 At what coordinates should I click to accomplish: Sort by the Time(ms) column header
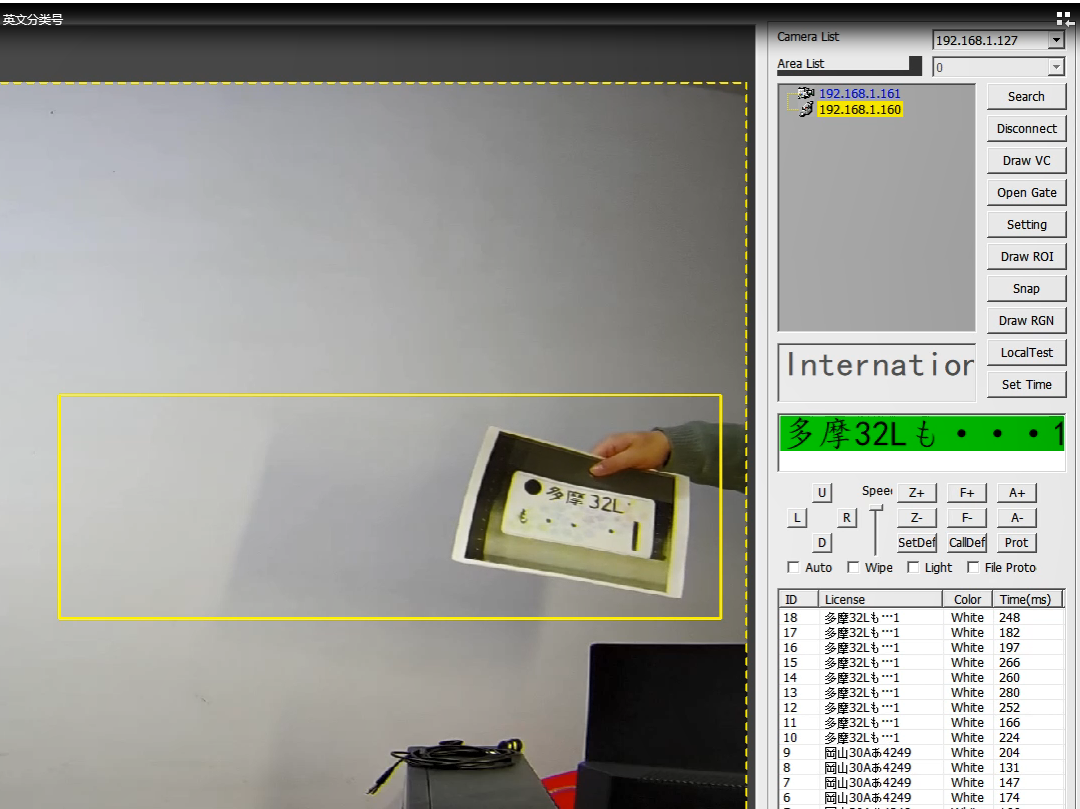click(x=1025, y=599)
